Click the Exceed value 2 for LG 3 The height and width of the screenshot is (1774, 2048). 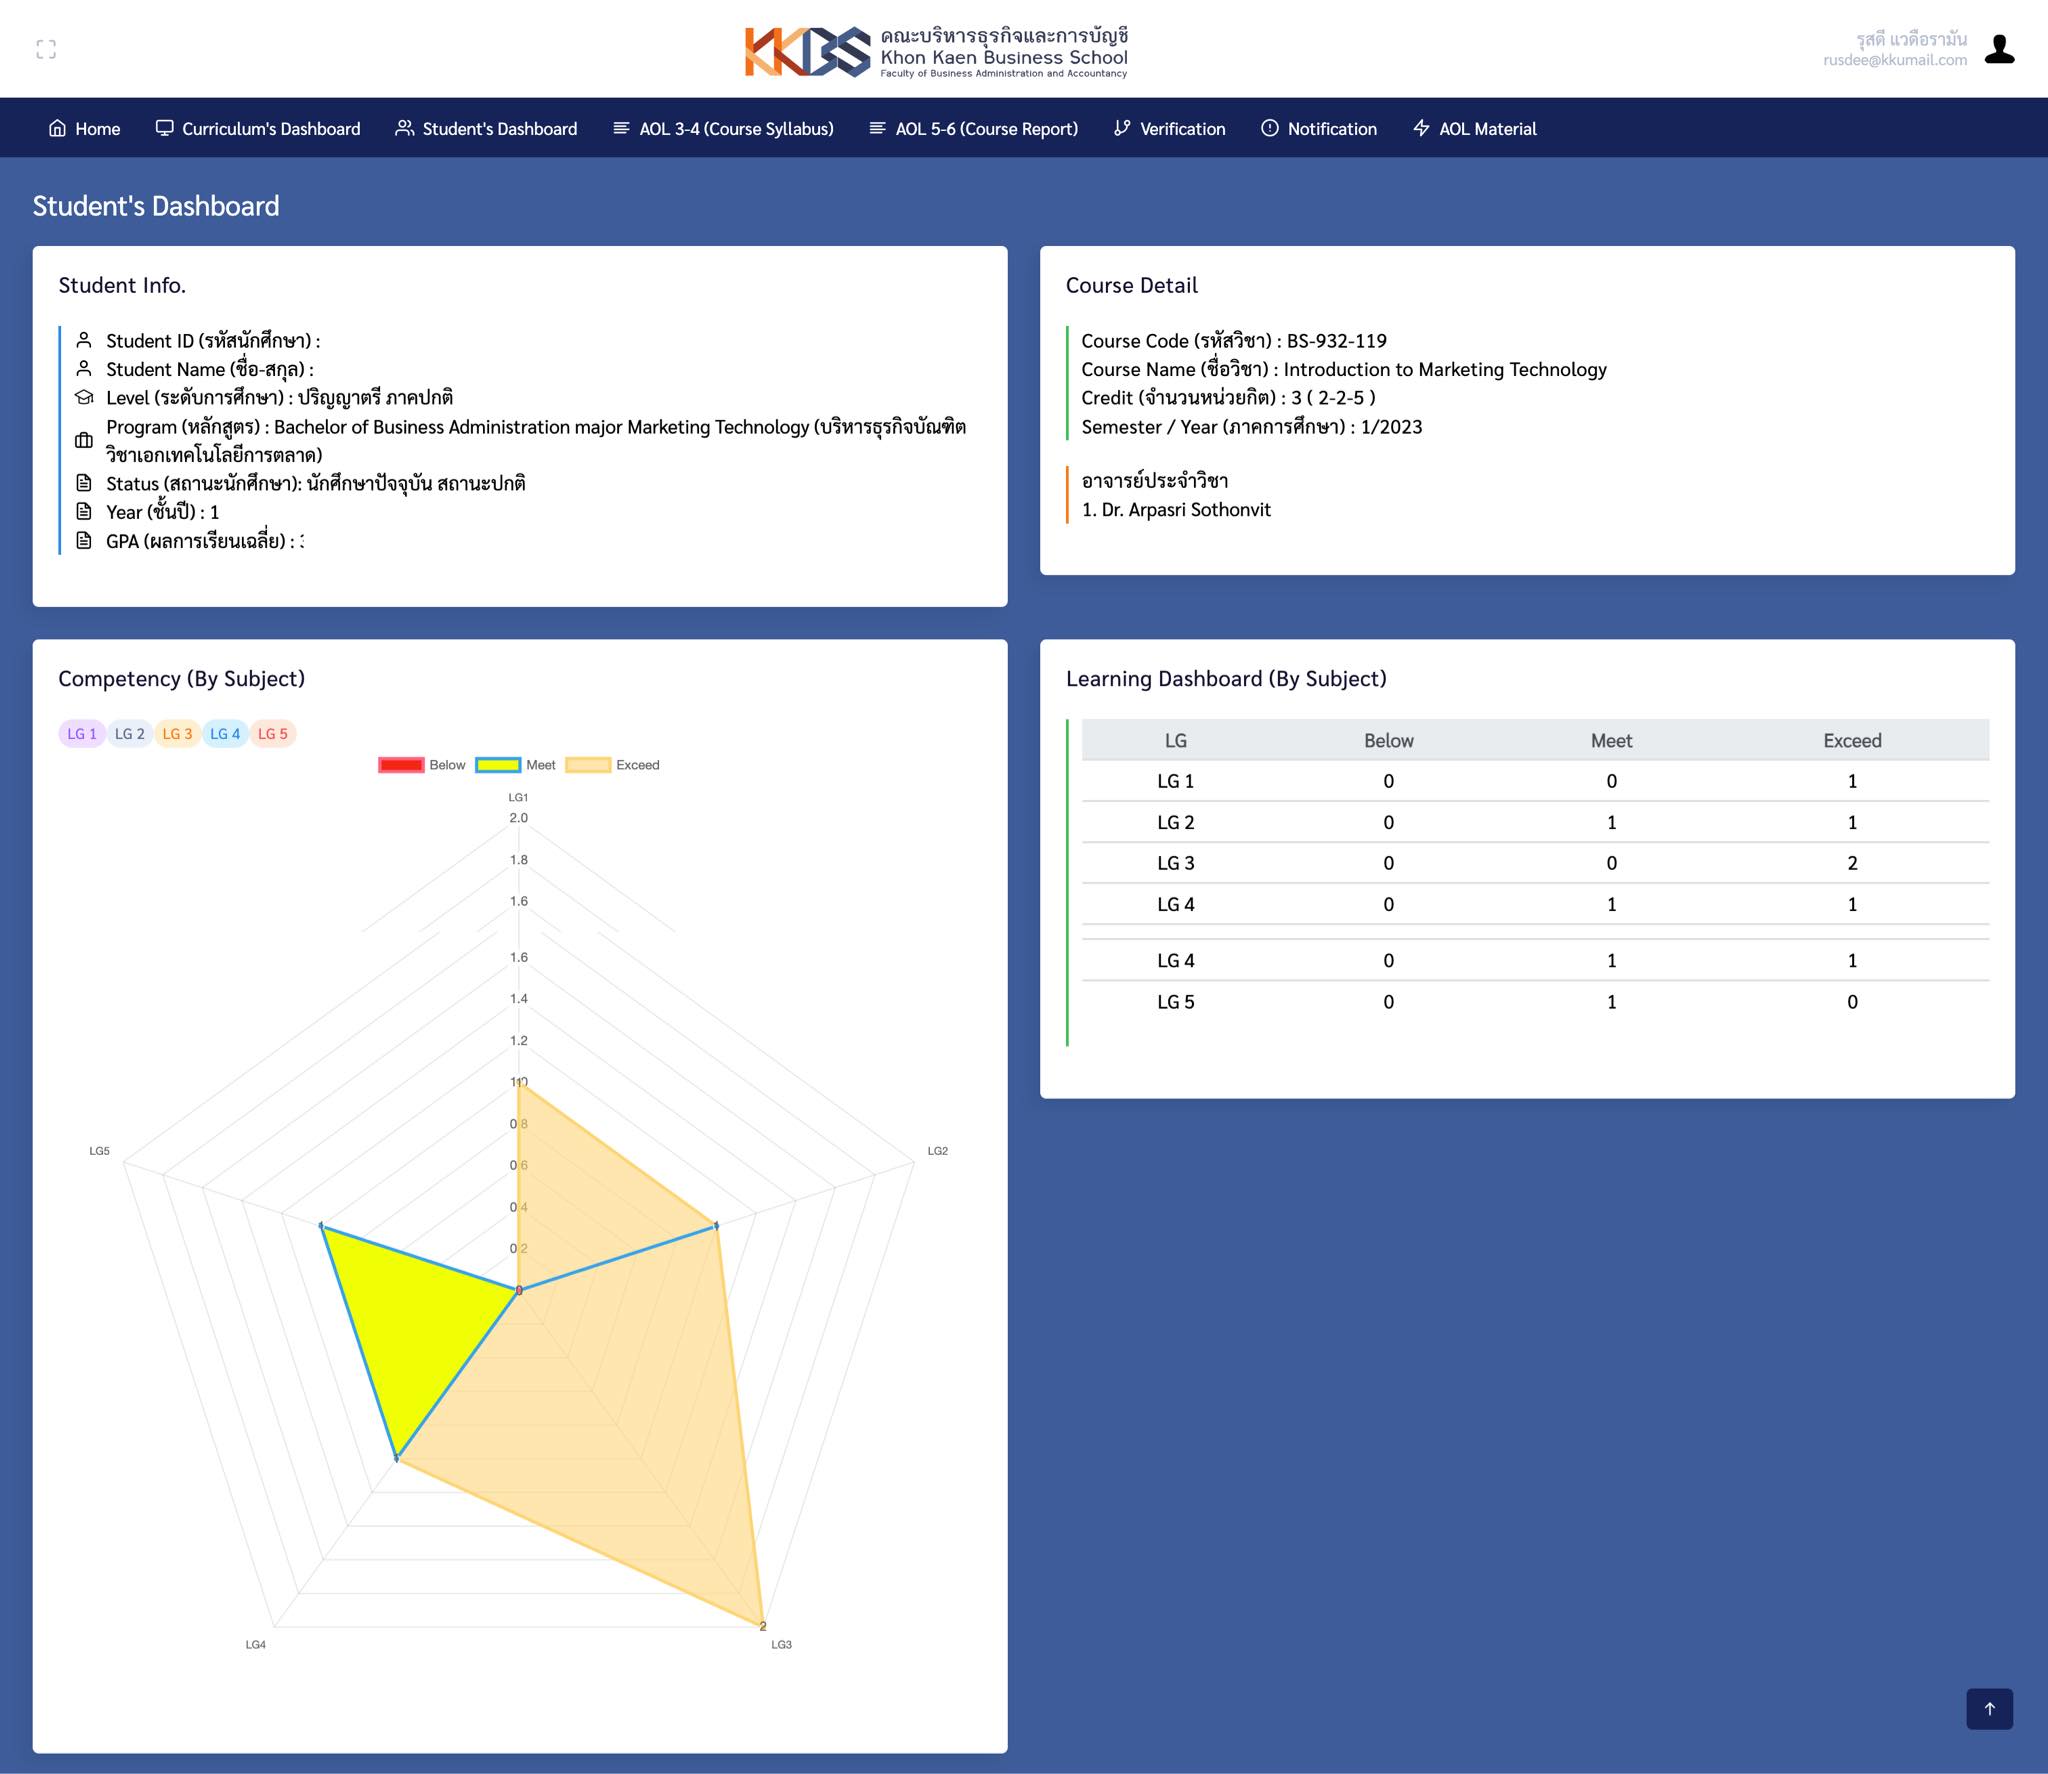click(1852, 863)
